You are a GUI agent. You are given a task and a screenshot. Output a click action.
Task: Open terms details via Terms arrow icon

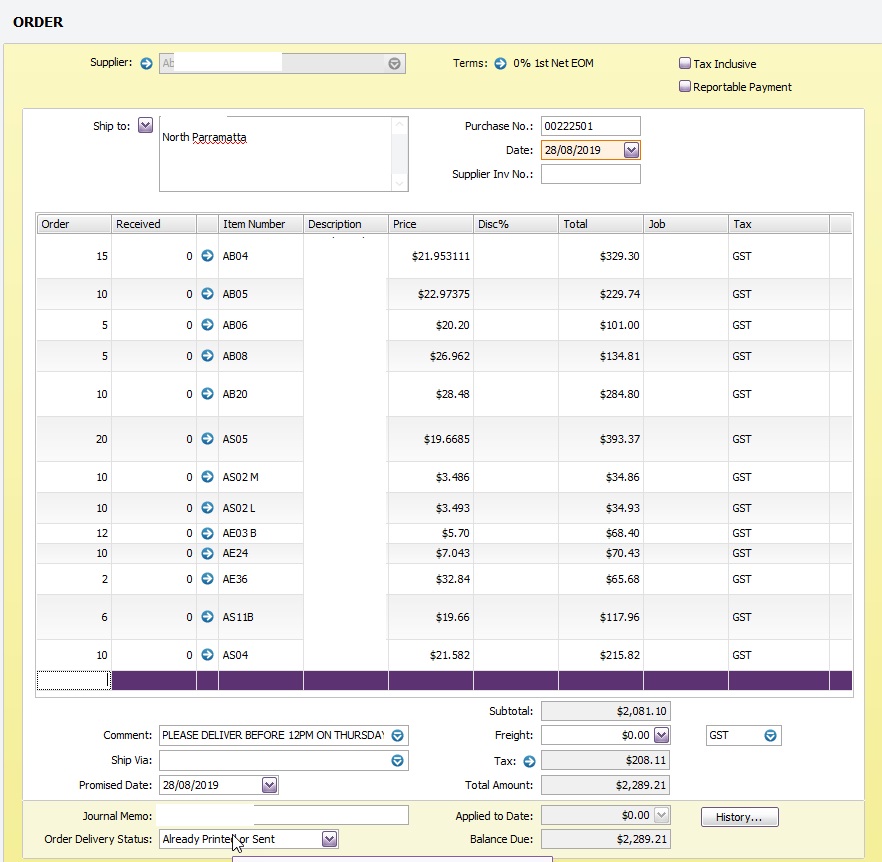pyautogui.click(x=500, y=63)
